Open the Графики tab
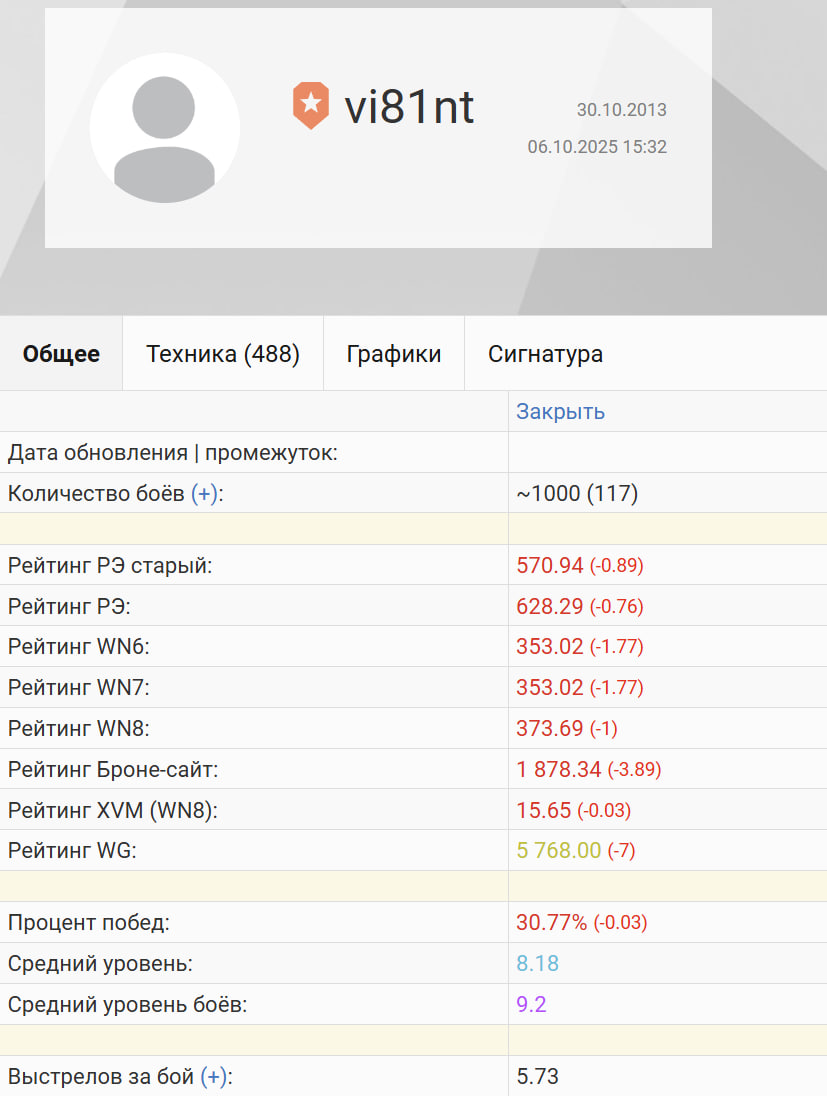 [x=394, y=354]
